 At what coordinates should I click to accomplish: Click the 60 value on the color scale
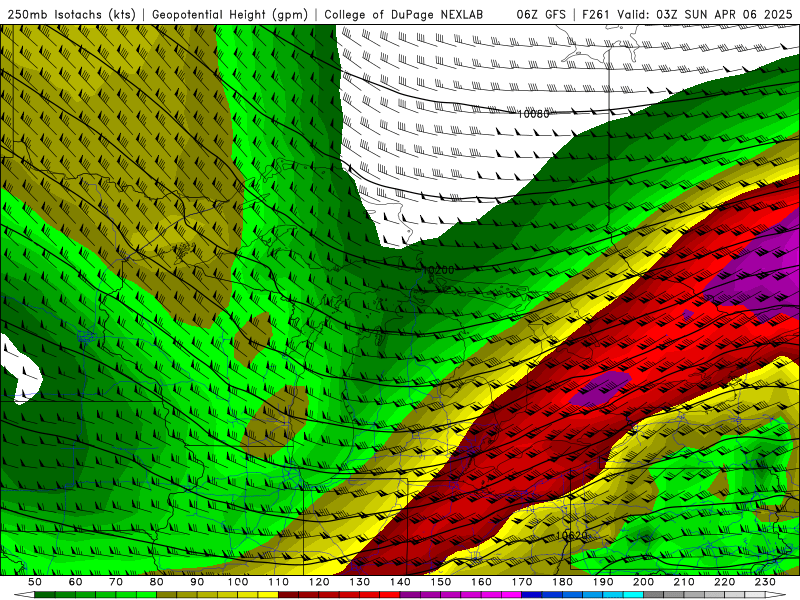point(76,582)
